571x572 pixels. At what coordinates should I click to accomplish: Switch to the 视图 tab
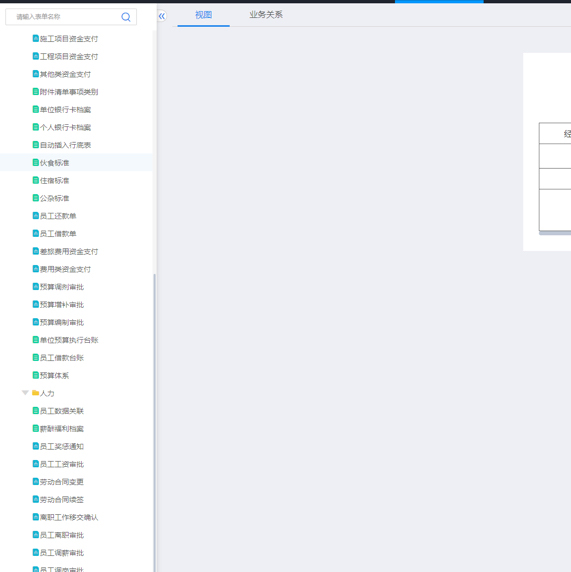point(204,15)
